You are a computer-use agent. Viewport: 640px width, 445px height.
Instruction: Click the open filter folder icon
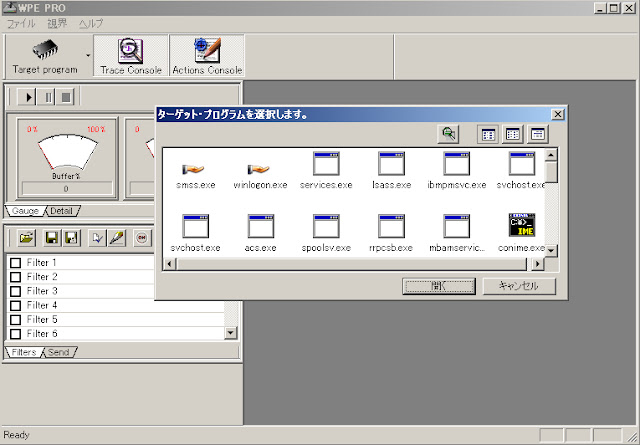(27, 238)
